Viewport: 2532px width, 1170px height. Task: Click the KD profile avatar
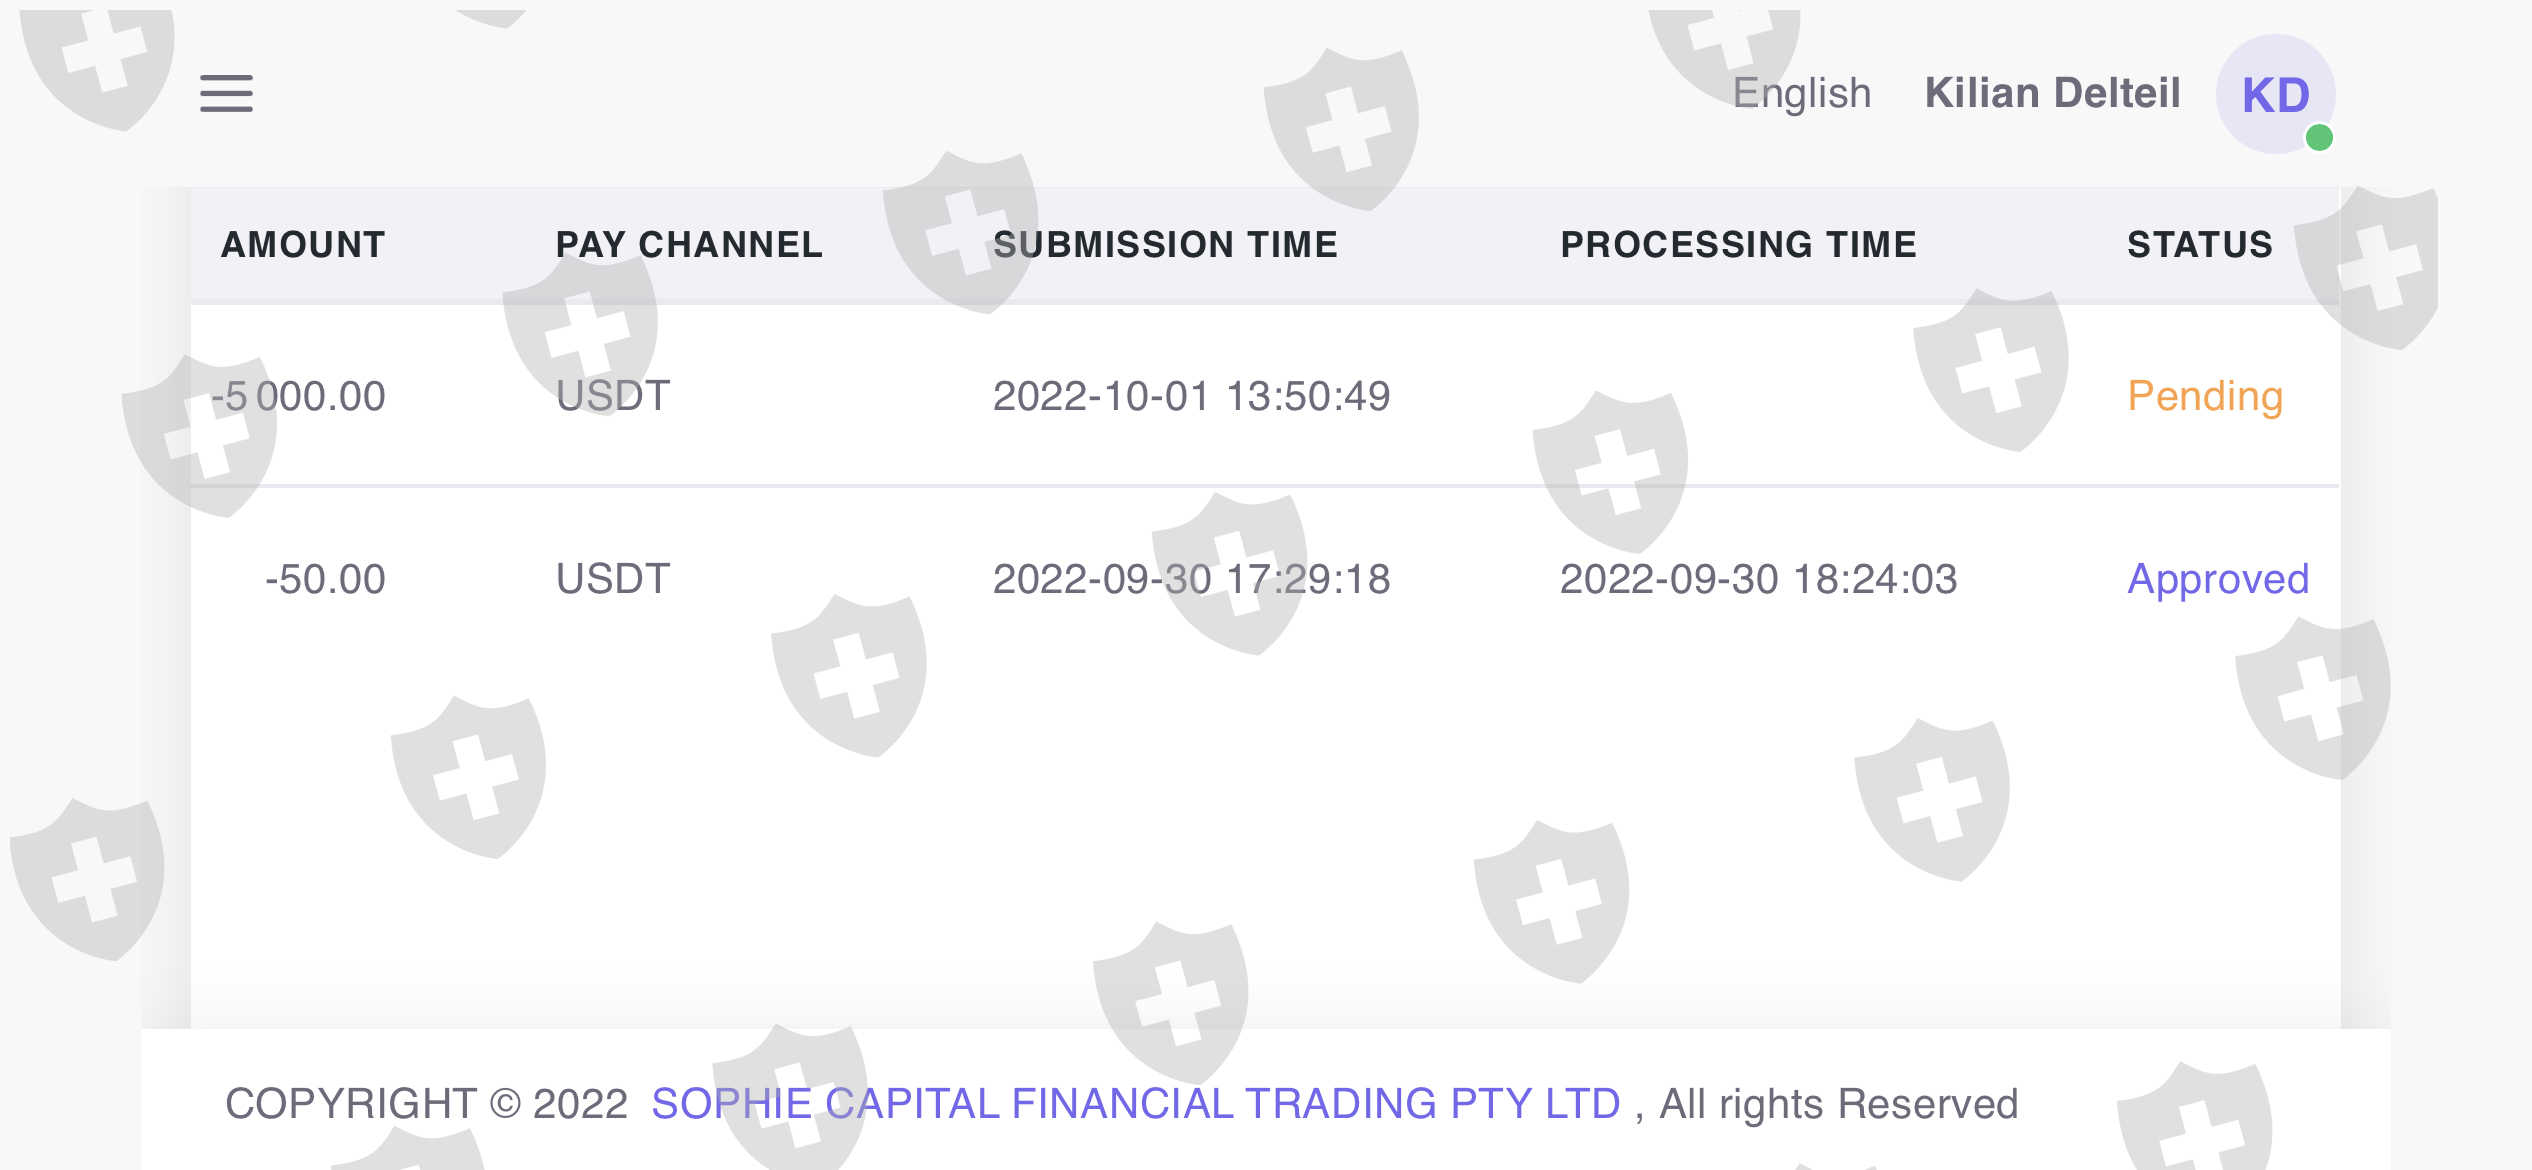[2275, 94]
